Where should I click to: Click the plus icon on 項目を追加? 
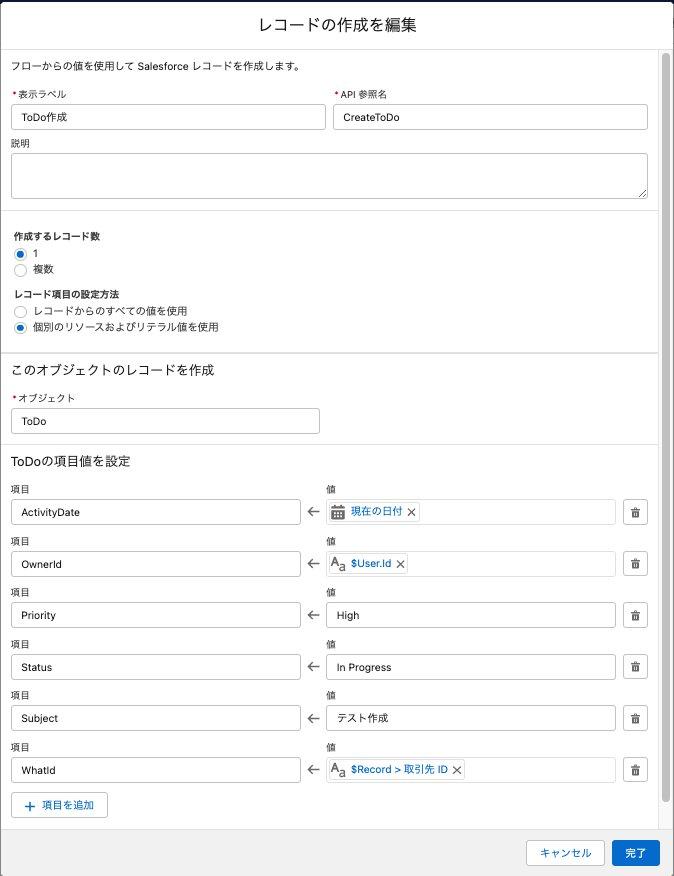(x=30, y=806)
